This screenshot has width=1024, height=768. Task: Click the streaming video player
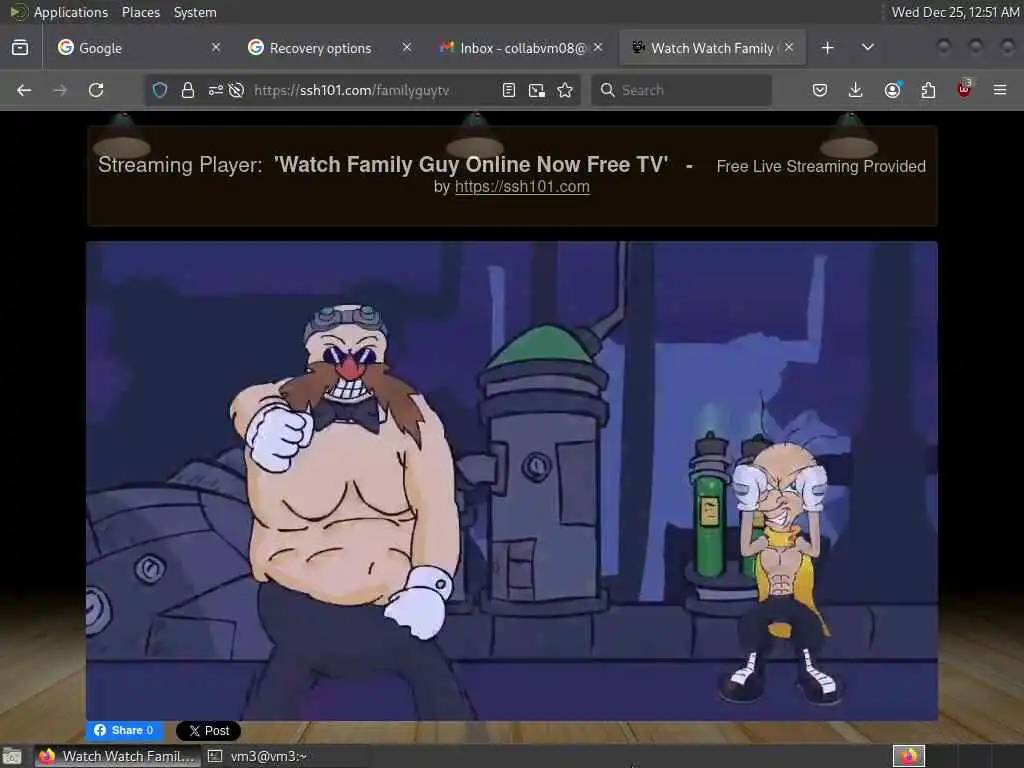tap(512, 481)
